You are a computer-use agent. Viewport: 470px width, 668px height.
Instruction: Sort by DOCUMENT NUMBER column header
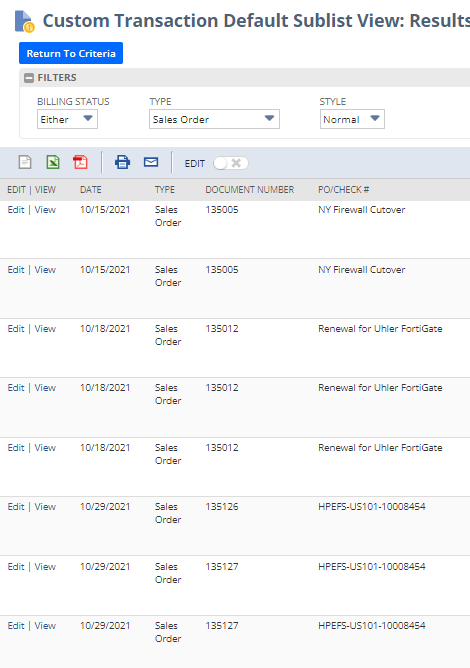(250, 190)
